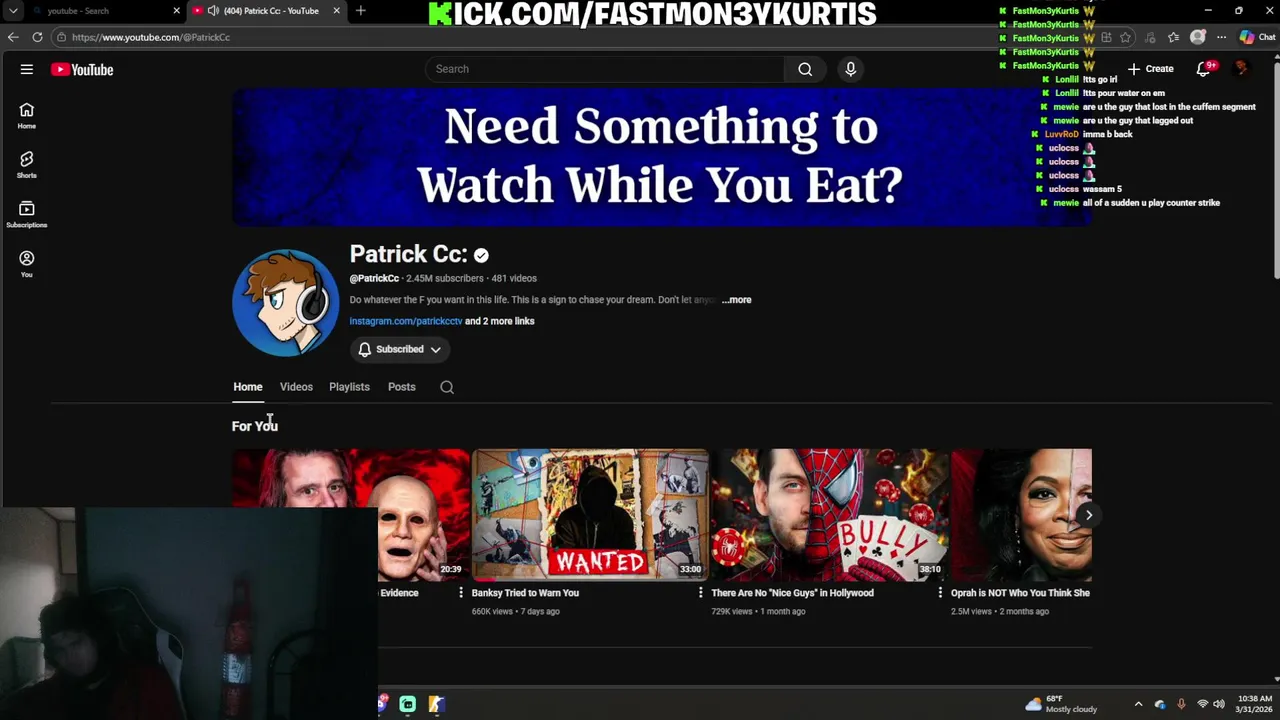Select the channel Videos tab
This screenshot has height=720, width=1280.
pyautogui.click(x=296, y=387)
